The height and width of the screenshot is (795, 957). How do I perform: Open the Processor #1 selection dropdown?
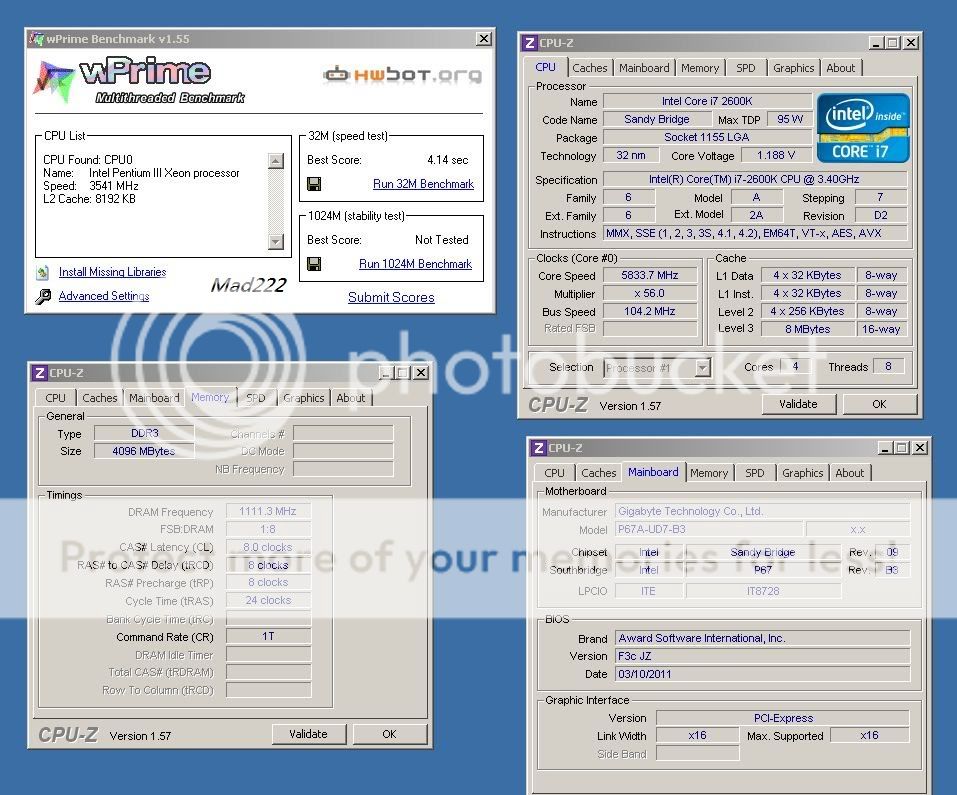[x=703, y=368]
